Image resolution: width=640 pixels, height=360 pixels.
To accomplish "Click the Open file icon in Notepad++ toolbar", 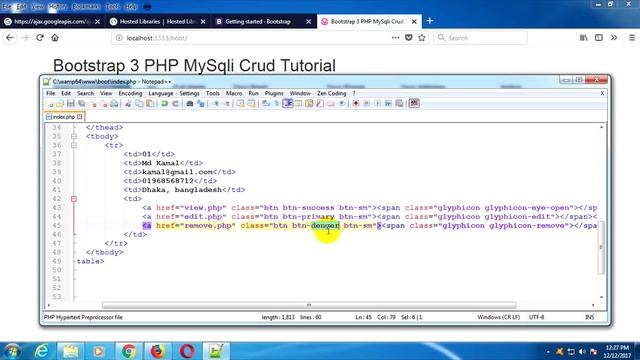I will (60, 104).
